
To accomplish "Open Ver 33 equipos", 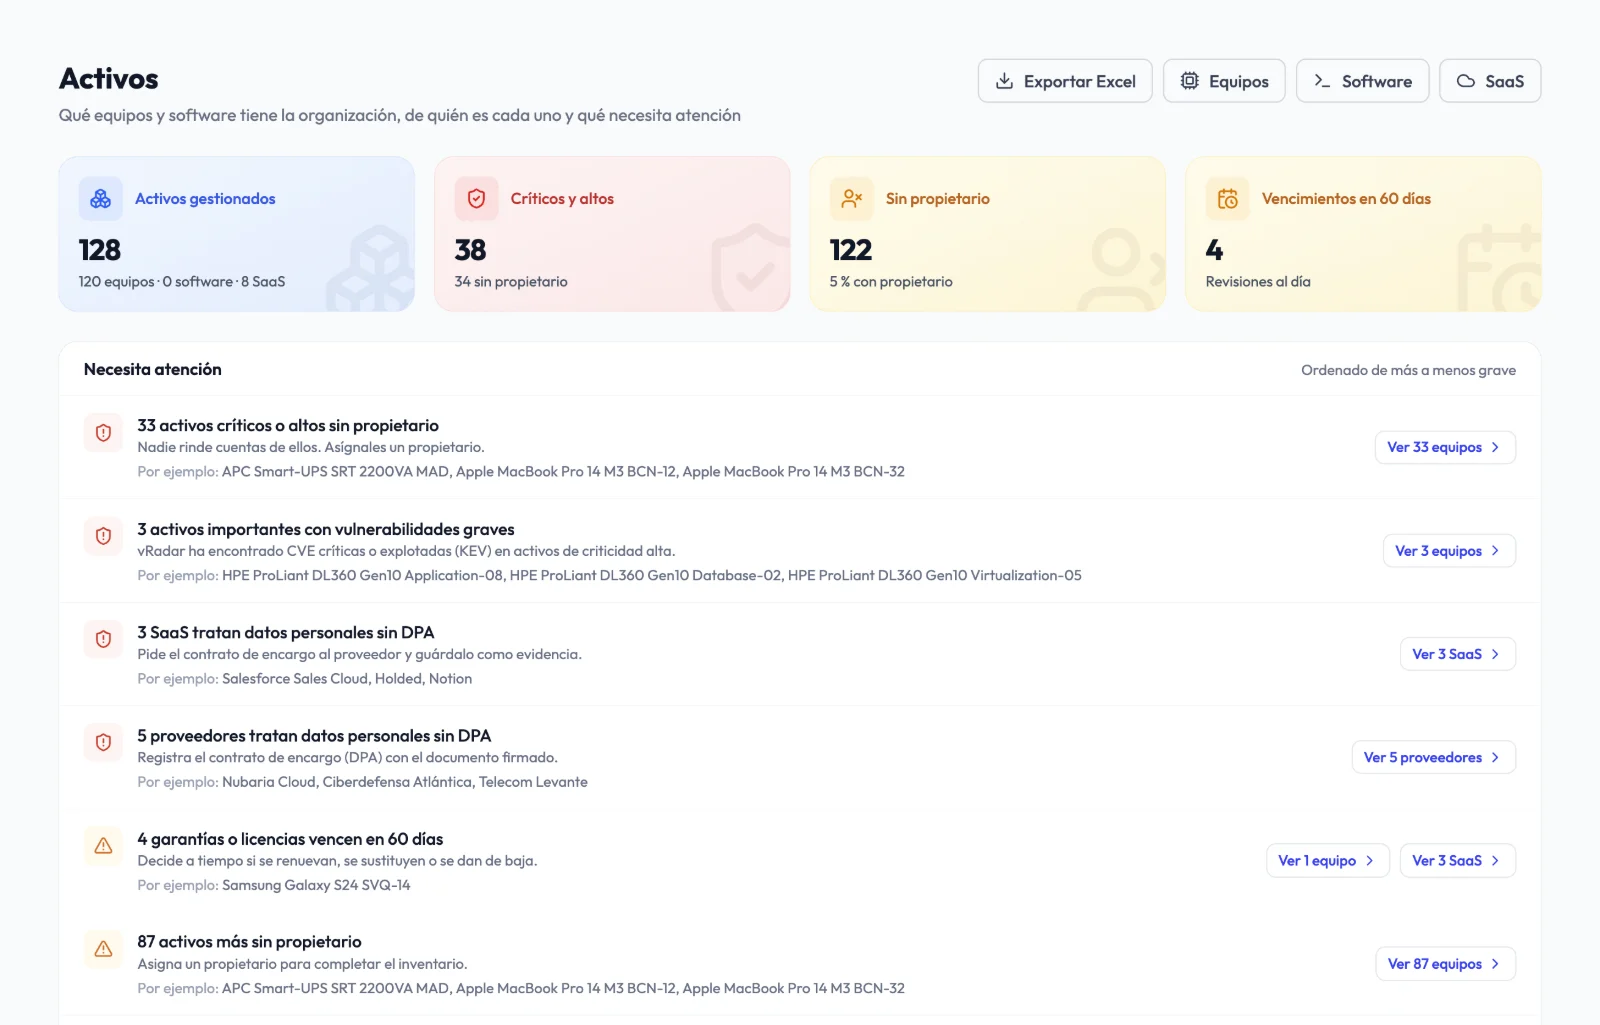I will click(1445, 447).
